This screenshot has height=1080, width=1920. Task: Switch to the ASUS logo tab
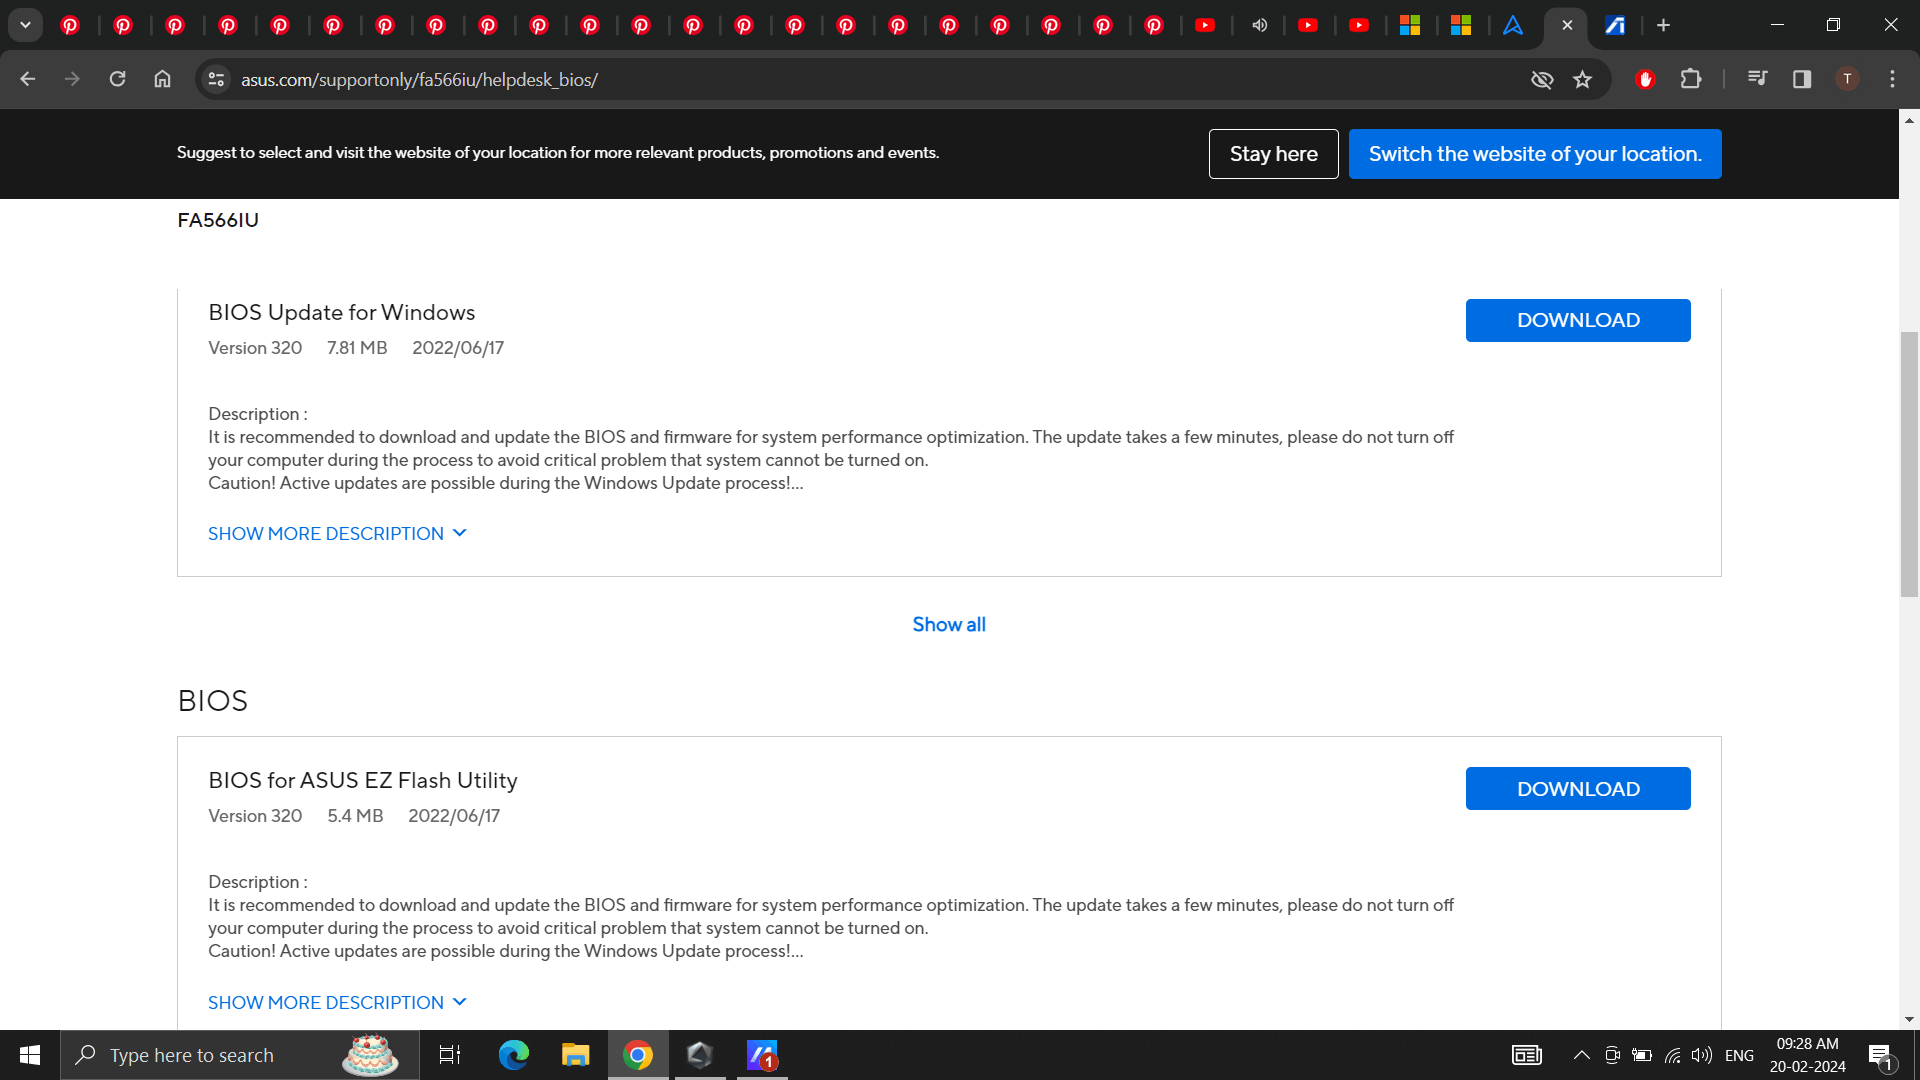pyautogui.click(x=1615, y=25)
